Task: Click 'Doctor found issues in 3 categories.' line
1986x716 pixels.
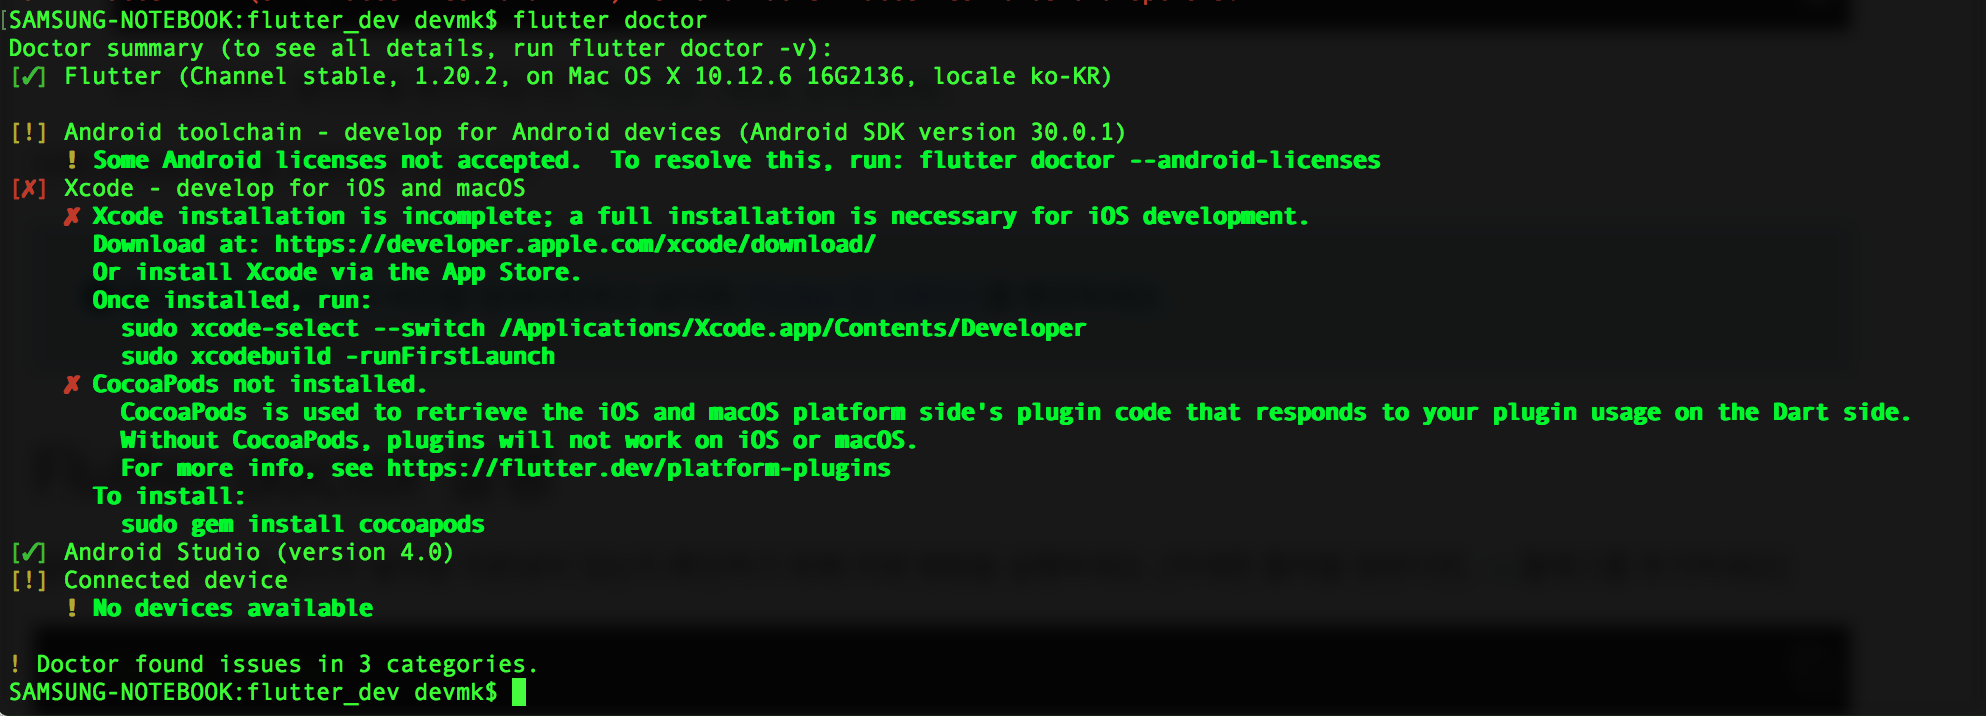Action: (x=287, y=664)
